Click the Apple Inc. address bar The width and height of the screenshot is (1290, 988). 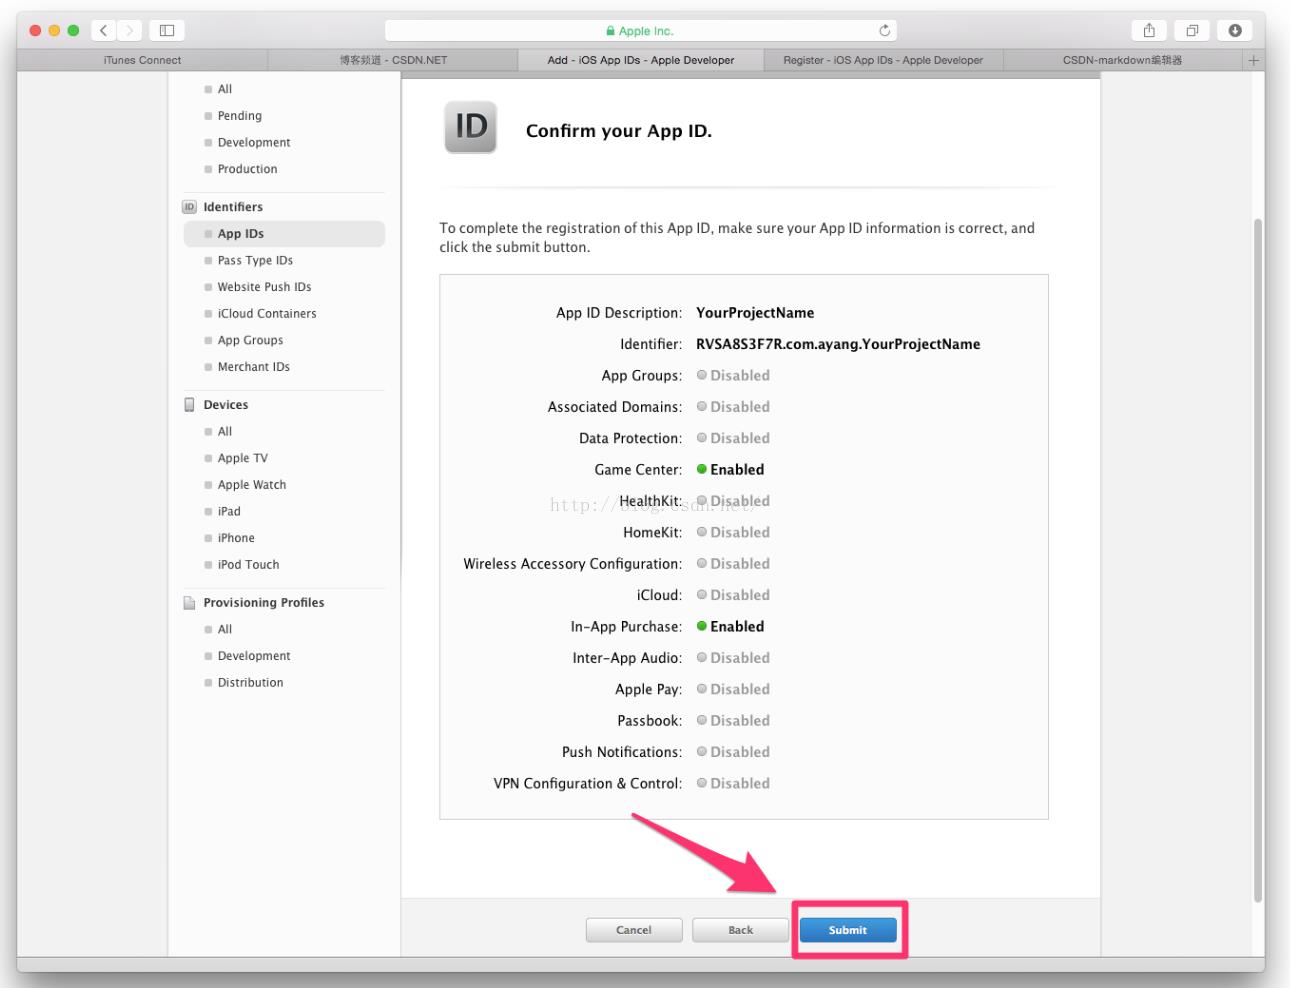point(640,31)
